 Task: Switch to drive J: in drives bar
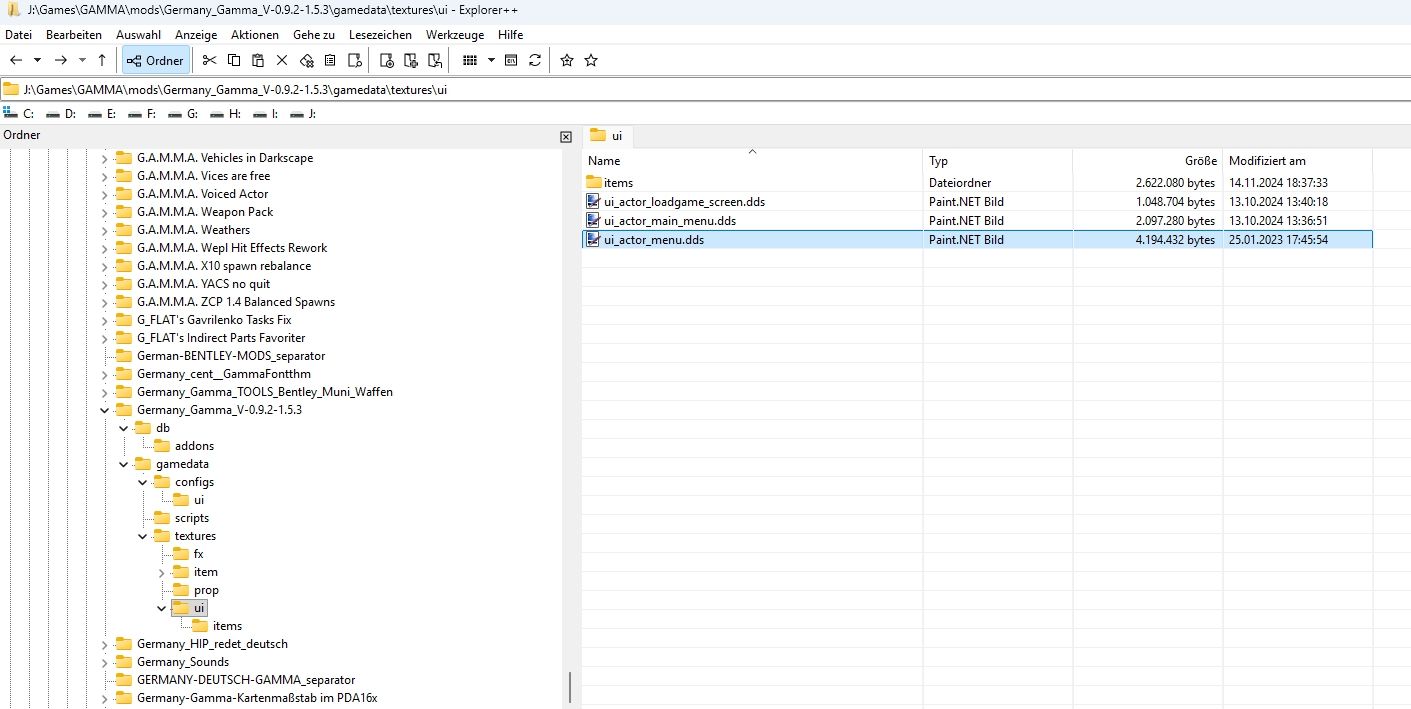pyautogui.click(x=303, y=114)
